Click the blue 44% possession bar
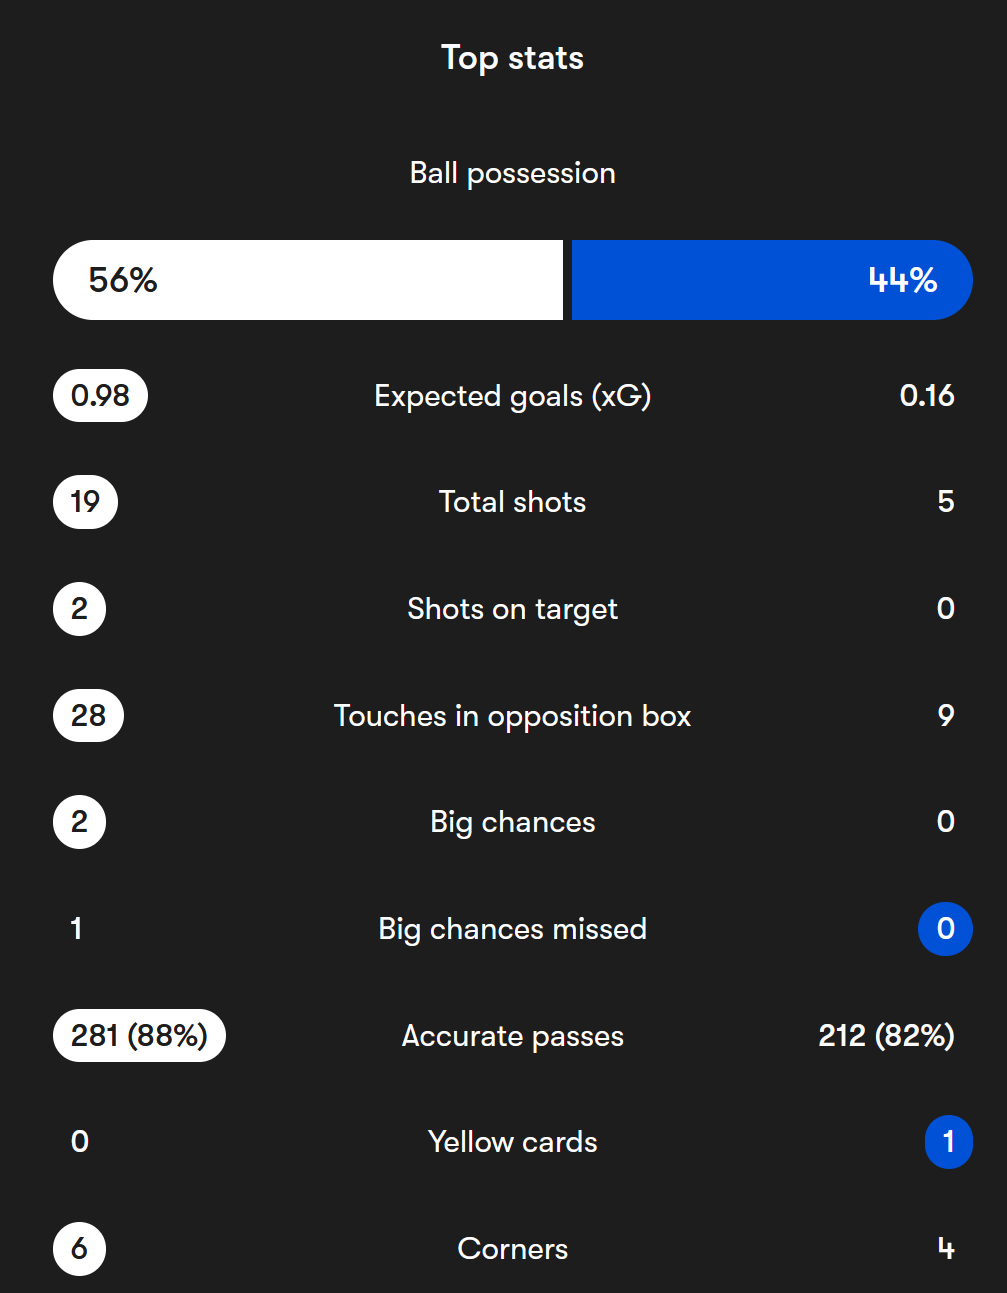 coord(772,280)
